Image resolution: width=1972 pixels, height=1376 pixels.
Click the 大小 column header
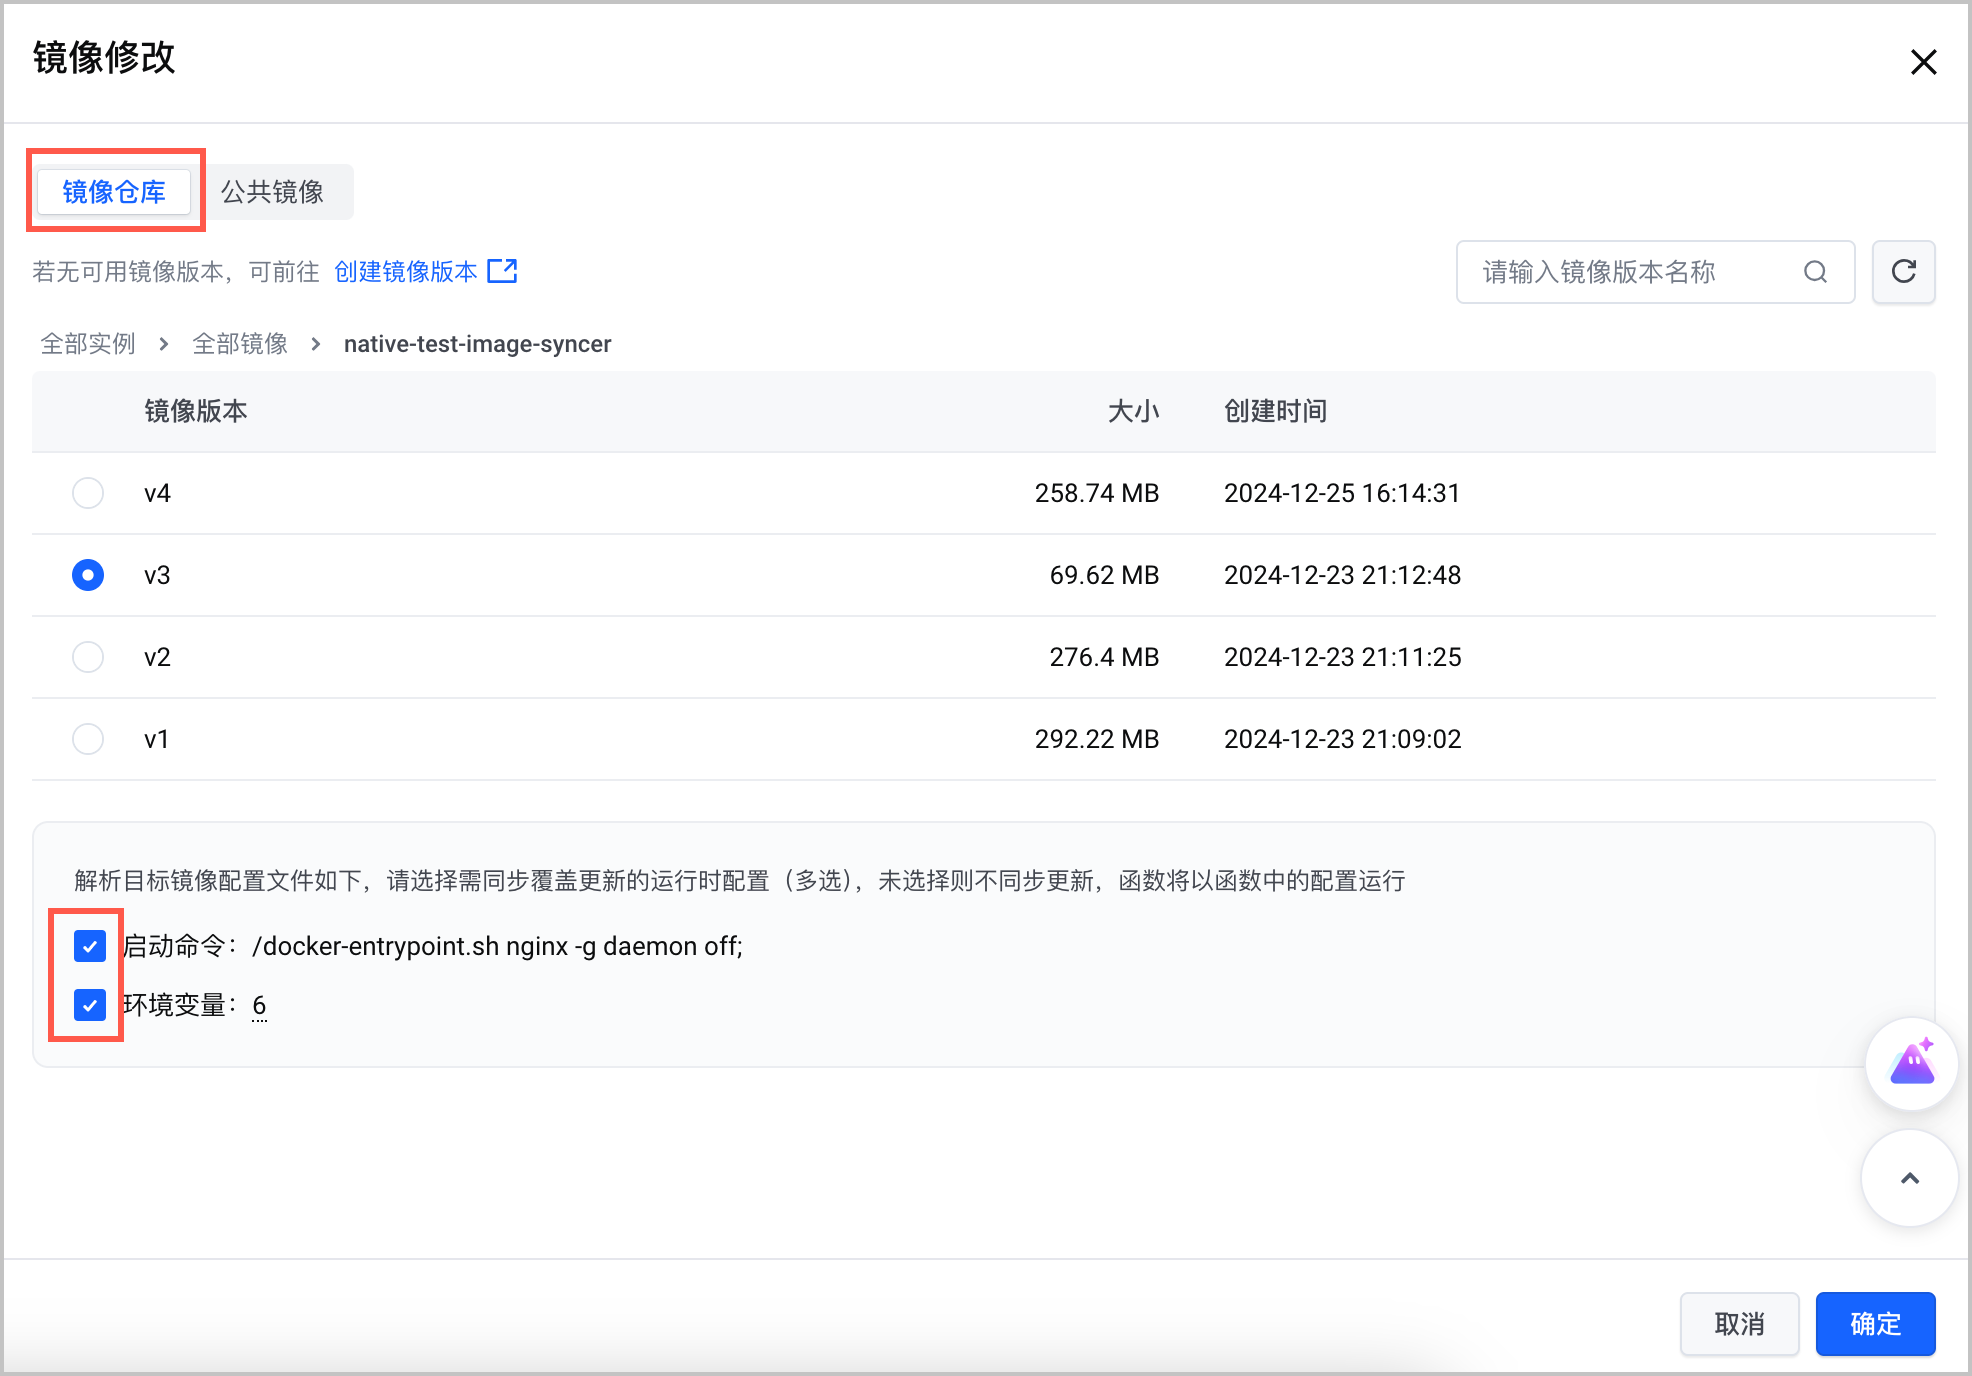pyautogui.click(x=1133, y=411)
